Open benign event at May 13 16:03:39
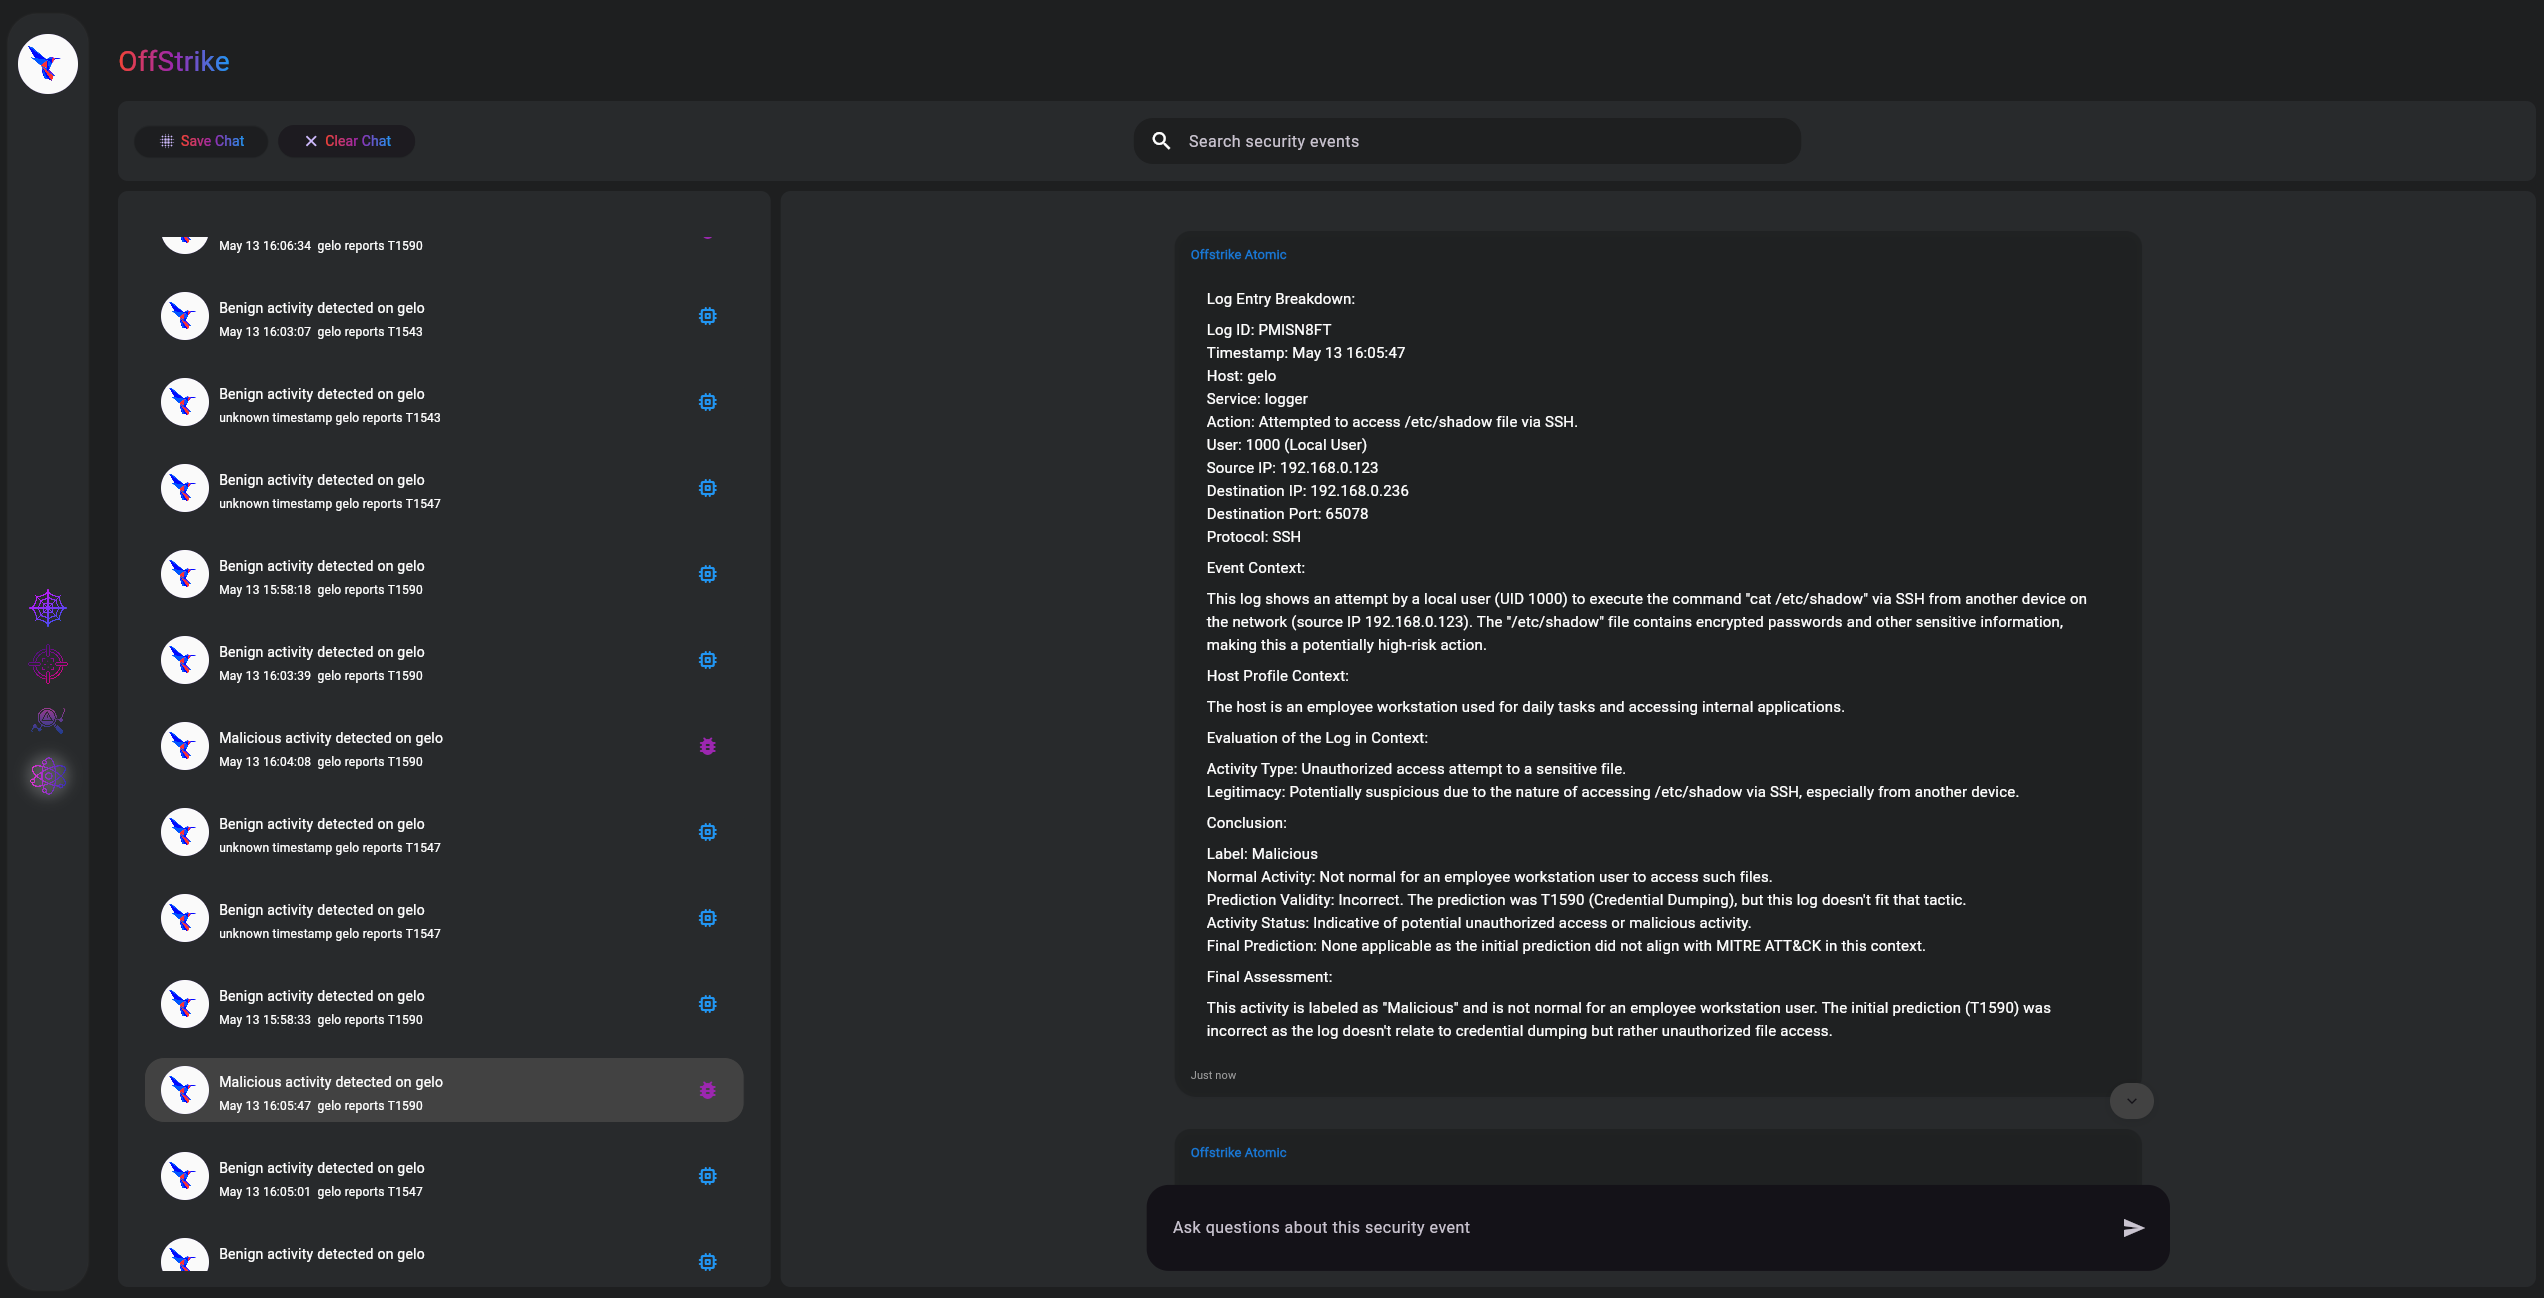Image resolution: width=2544 pixels, height=1298 pixels. (x=444, y=660)
